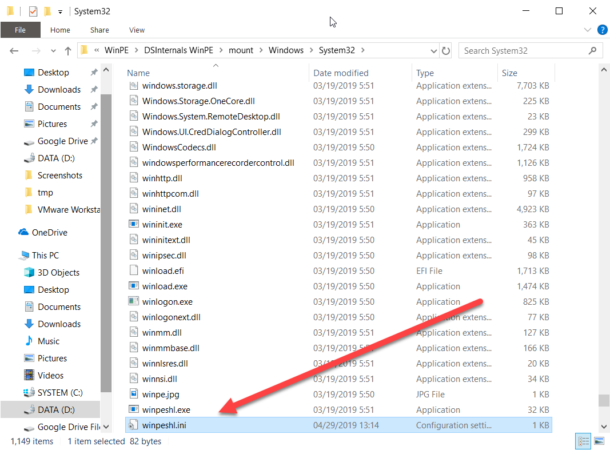Image resolution: width=610 pixels, height=450 pixels.
Task: Select pinned Documents in Quick access
Action: tap(59, 107)
